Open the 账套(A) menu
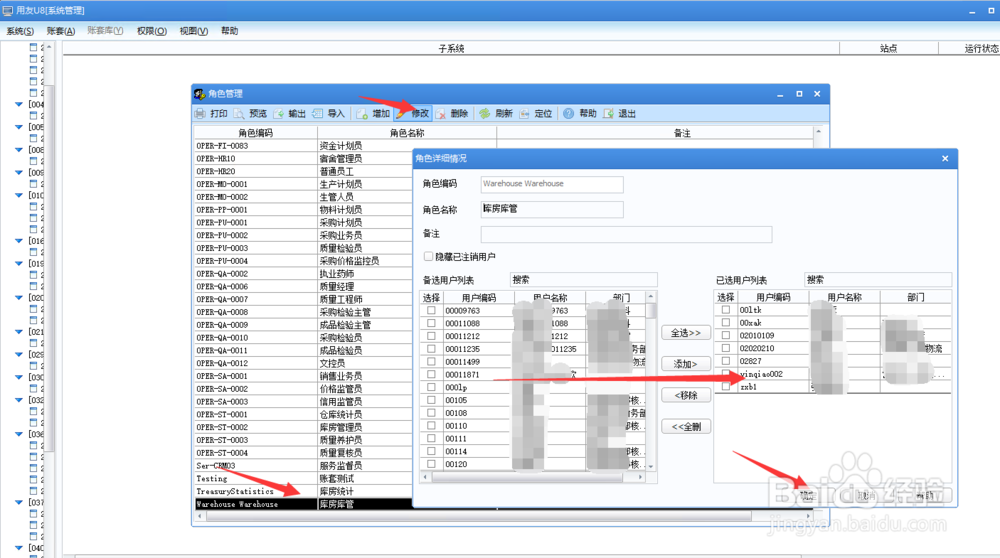 click(61, 31)
